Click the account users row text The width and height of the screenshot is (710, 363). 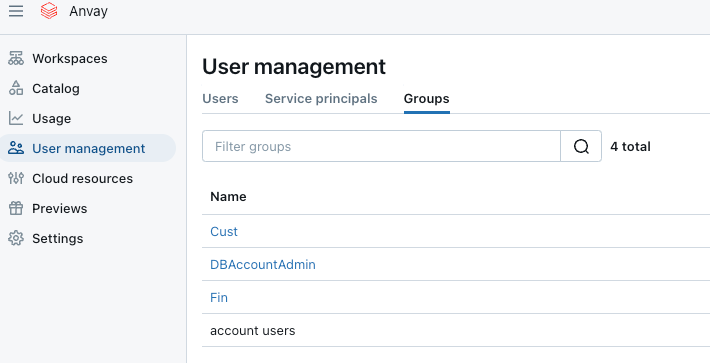click(x=252, y=330)
